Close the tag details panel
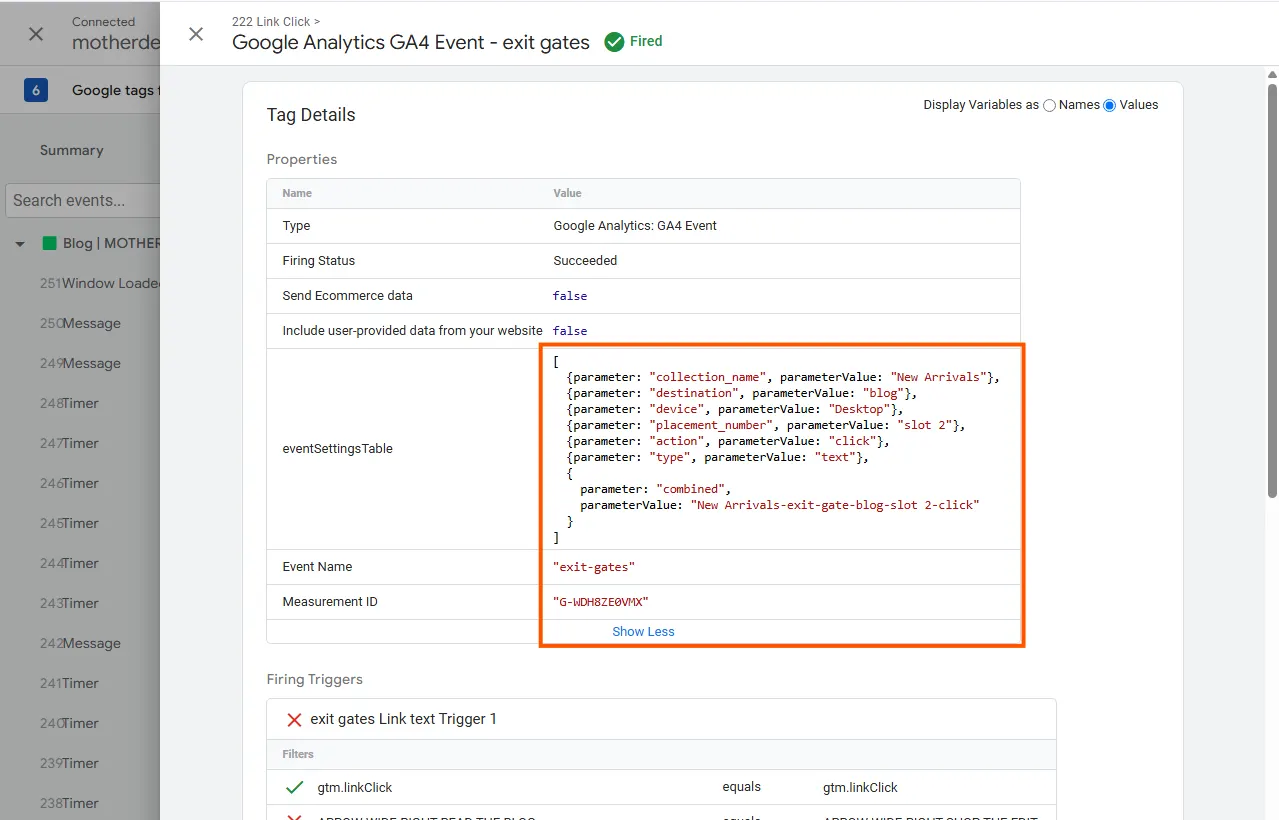Viewport: 1279px width, 820px height. 196,34
